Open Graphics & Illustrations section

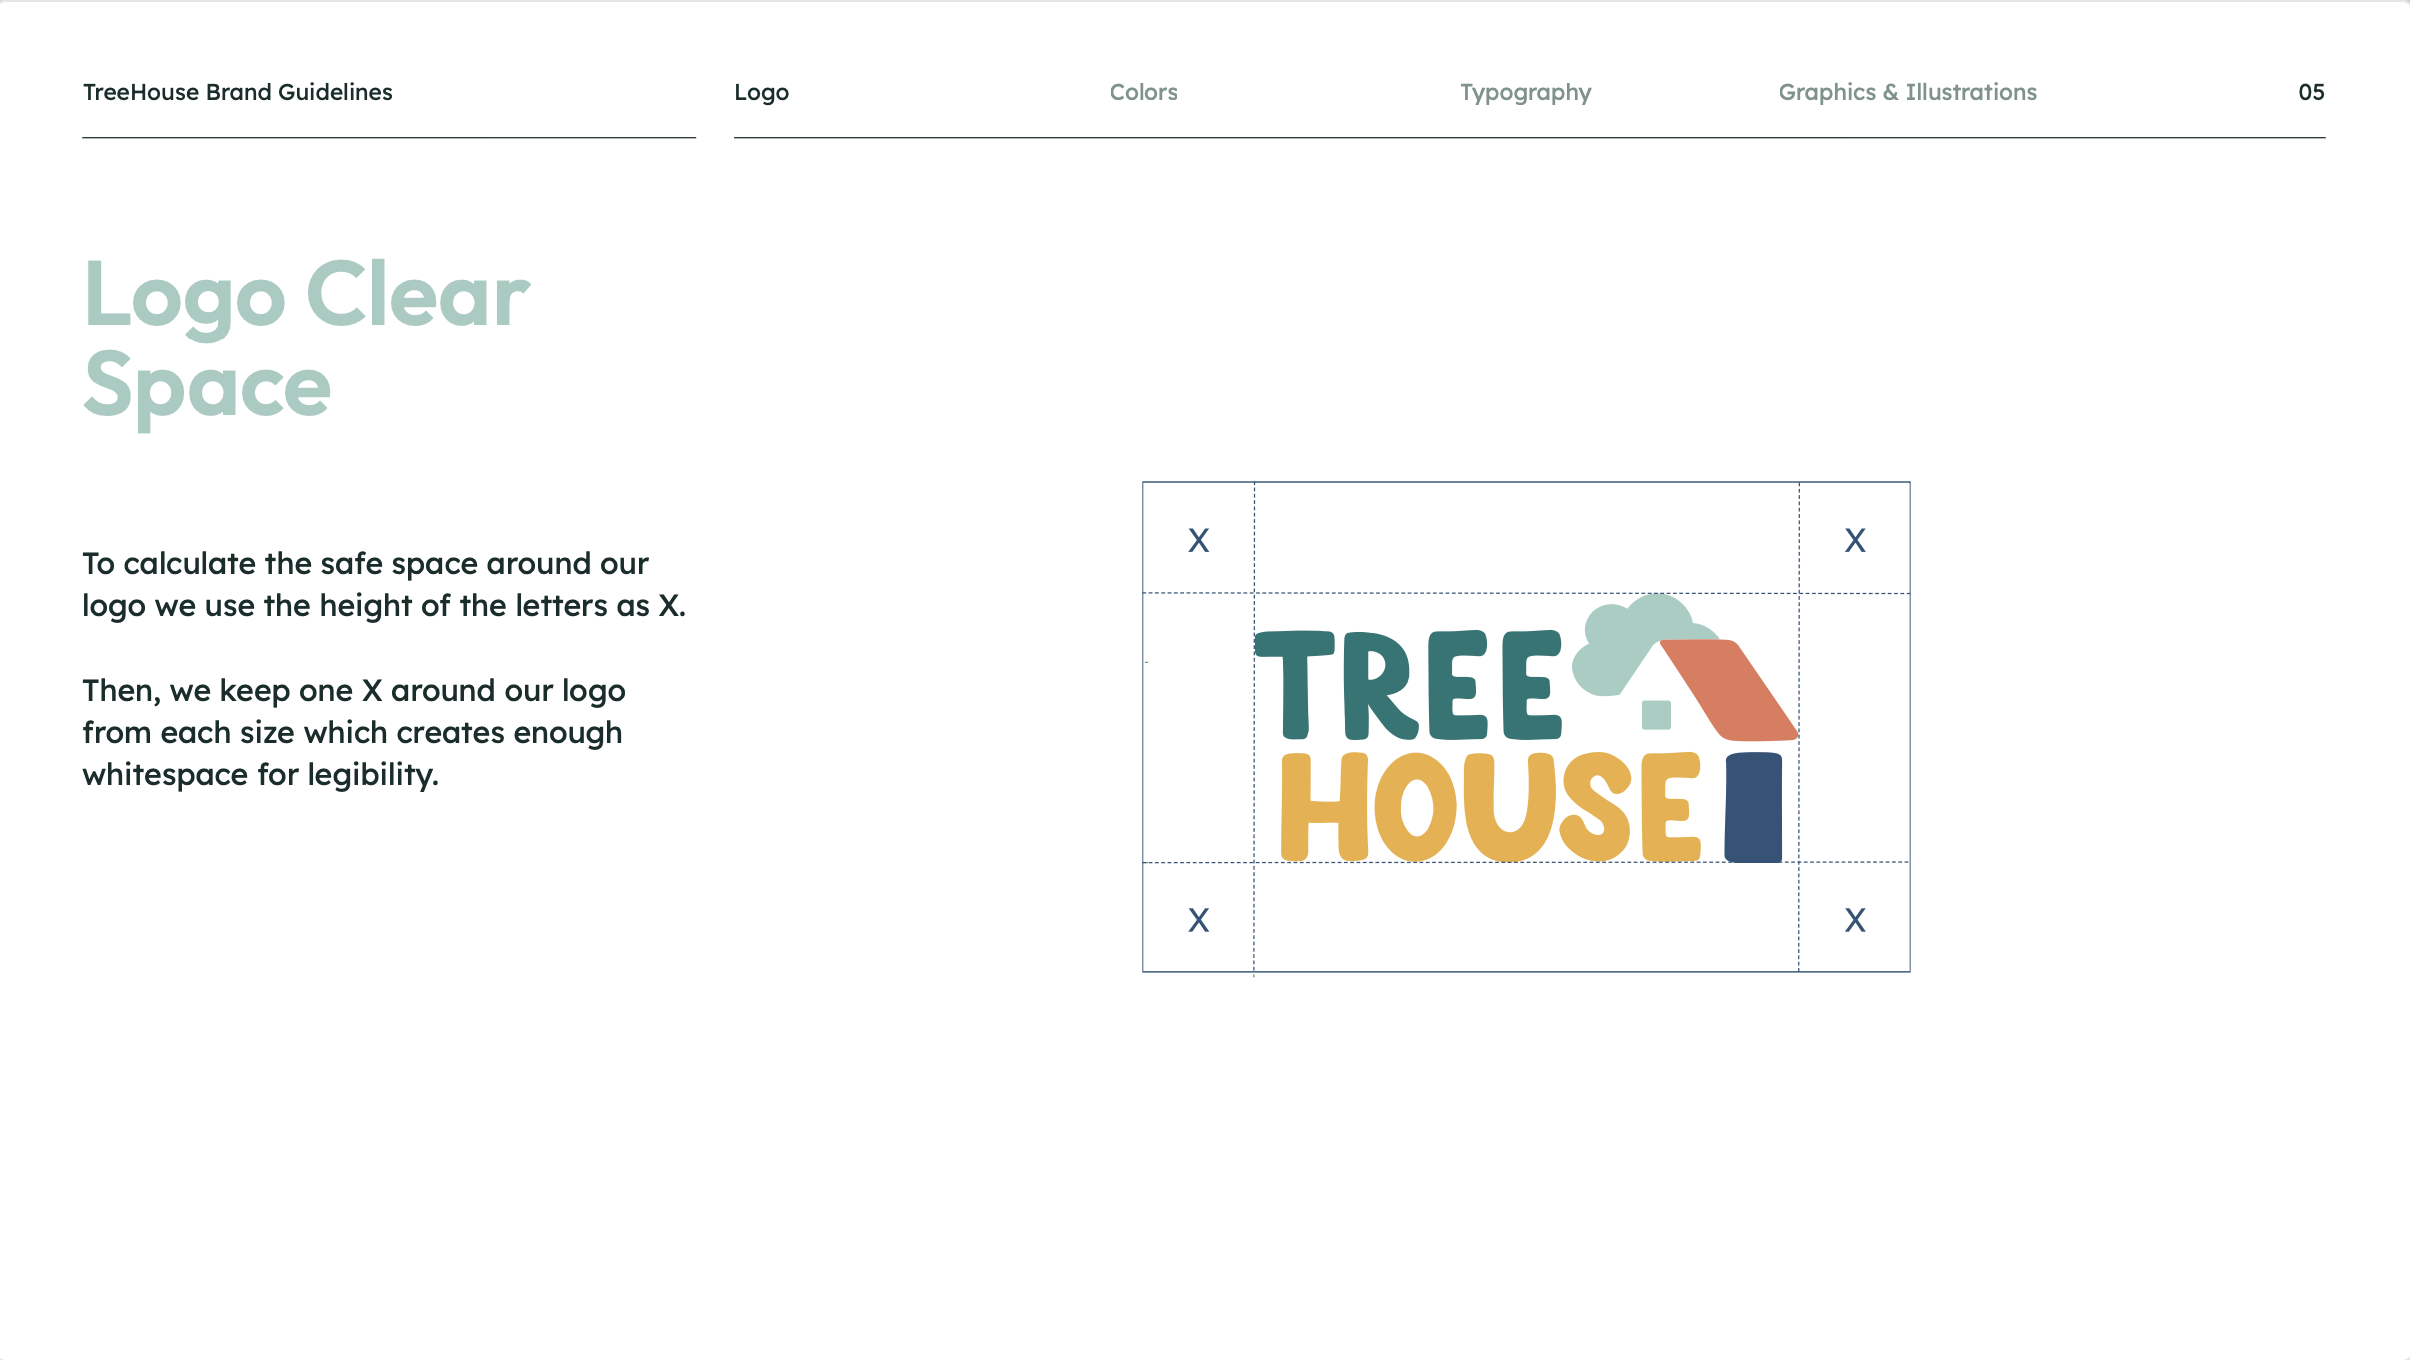[x=1907, y=92]
